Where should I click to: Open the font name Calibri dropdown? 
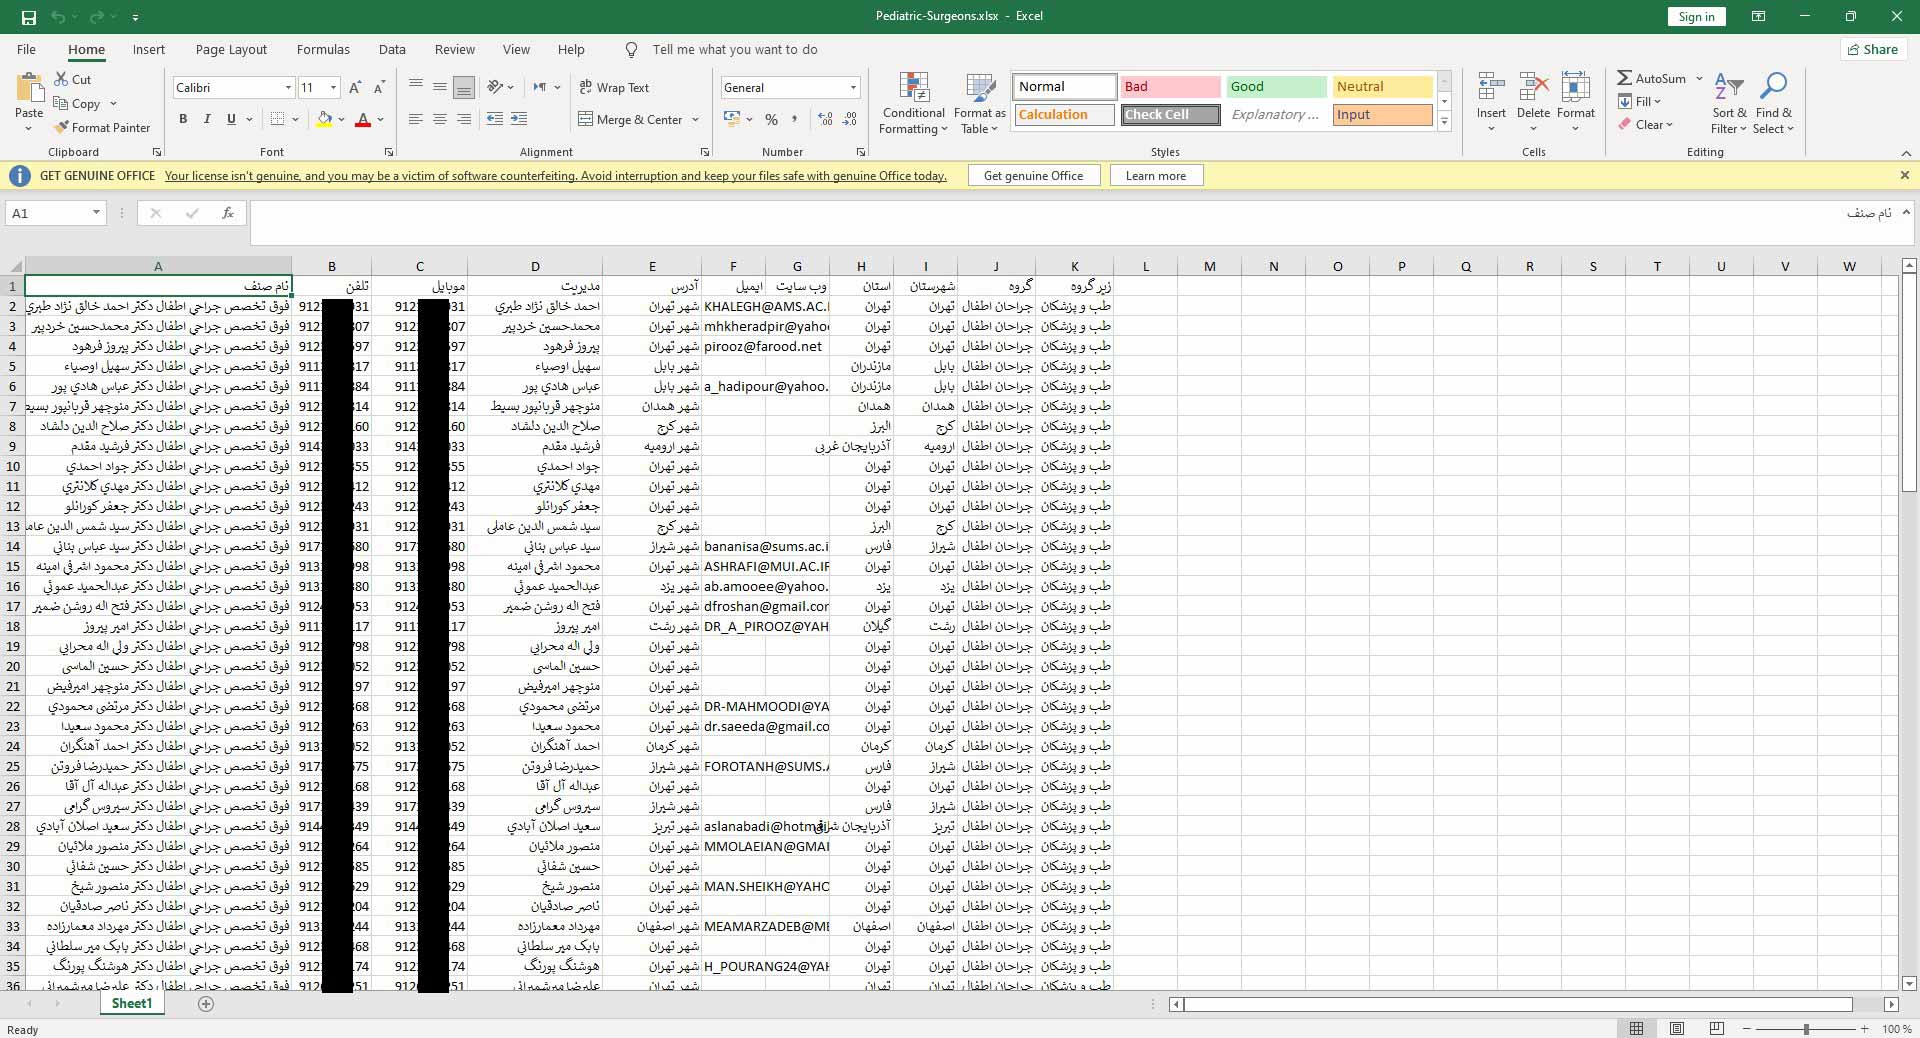click(x=288, y=88)
